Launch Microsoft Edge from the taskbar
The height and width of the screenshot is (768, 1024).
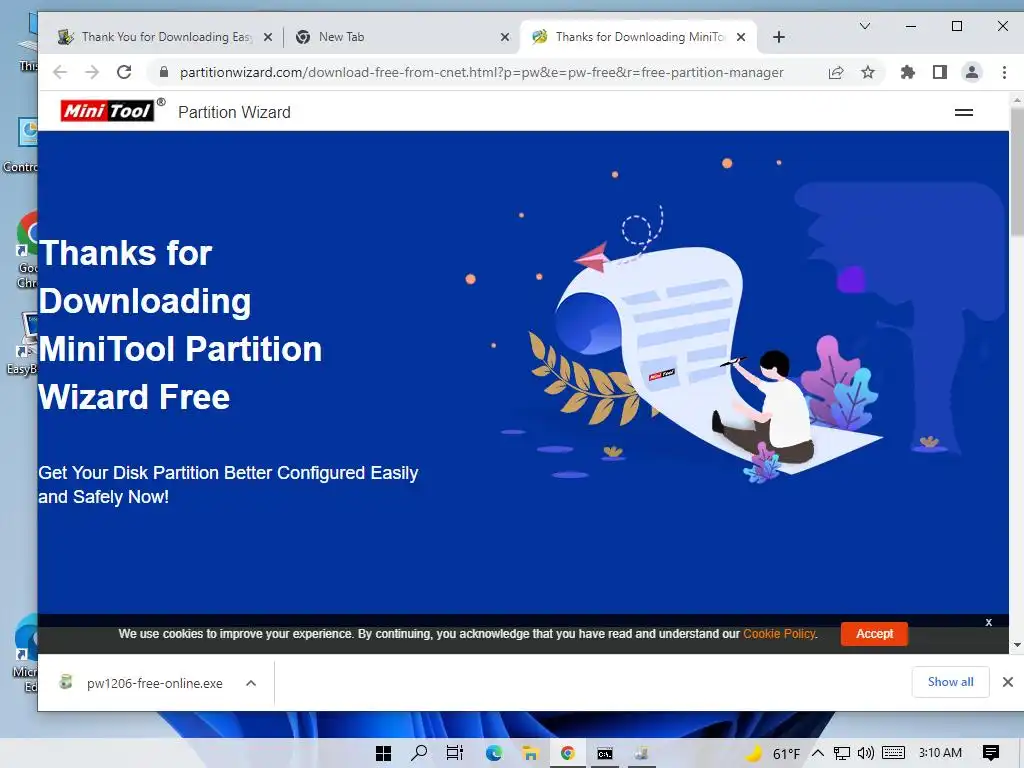click(494, 753)
